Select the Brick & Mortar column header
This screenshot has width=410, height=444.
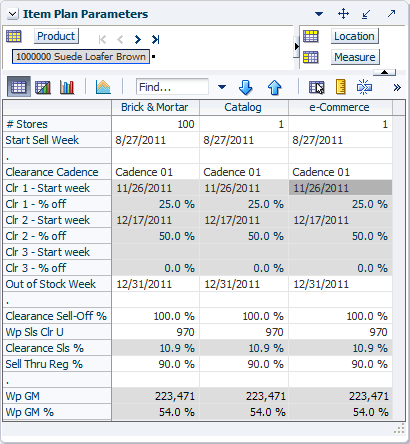click(x=155, y=107)
